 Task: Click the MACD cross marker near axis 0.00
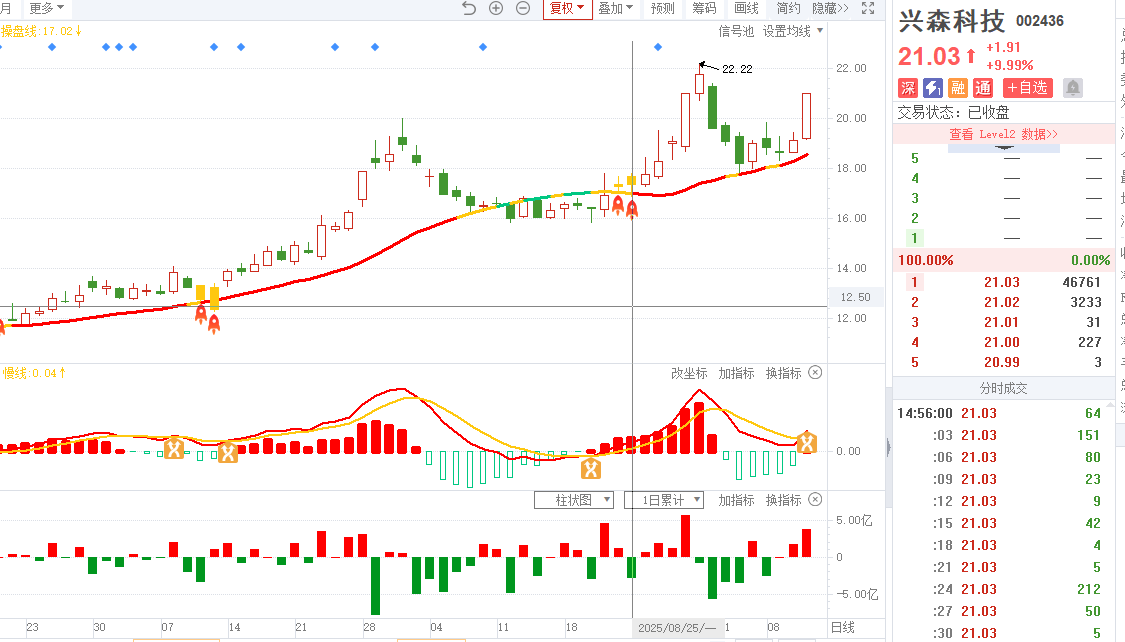807,443
